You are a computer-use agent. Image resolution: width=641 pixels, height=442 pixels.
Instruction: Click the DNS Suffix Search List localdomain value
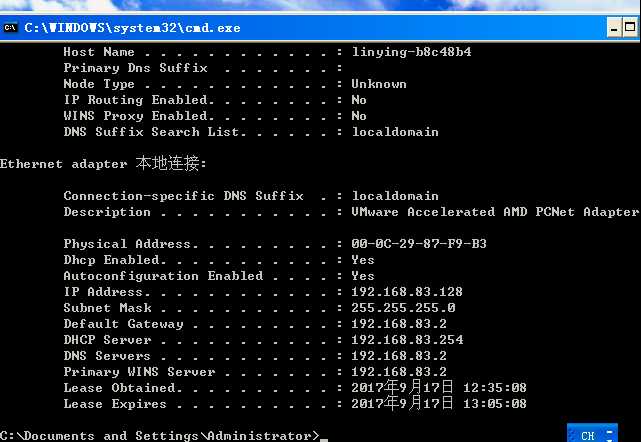395,132
